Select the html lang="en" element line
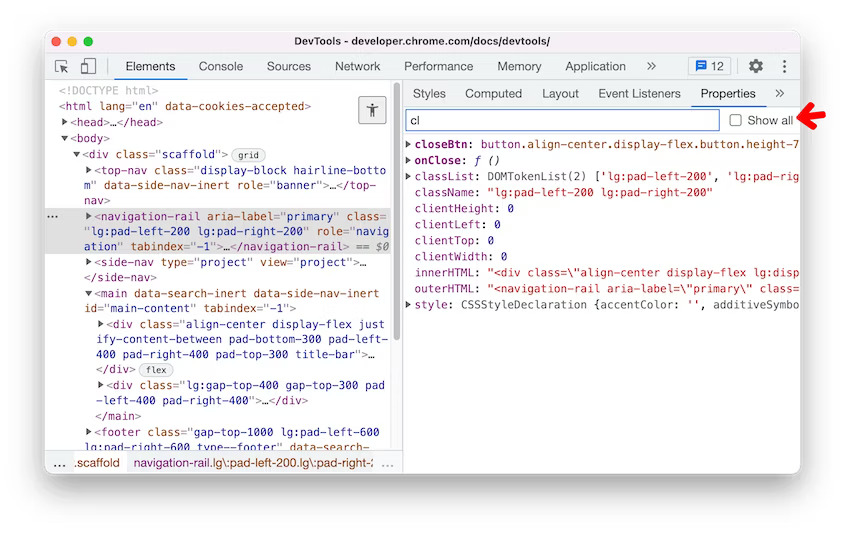The image size is (845, 533). coord(185,106)
